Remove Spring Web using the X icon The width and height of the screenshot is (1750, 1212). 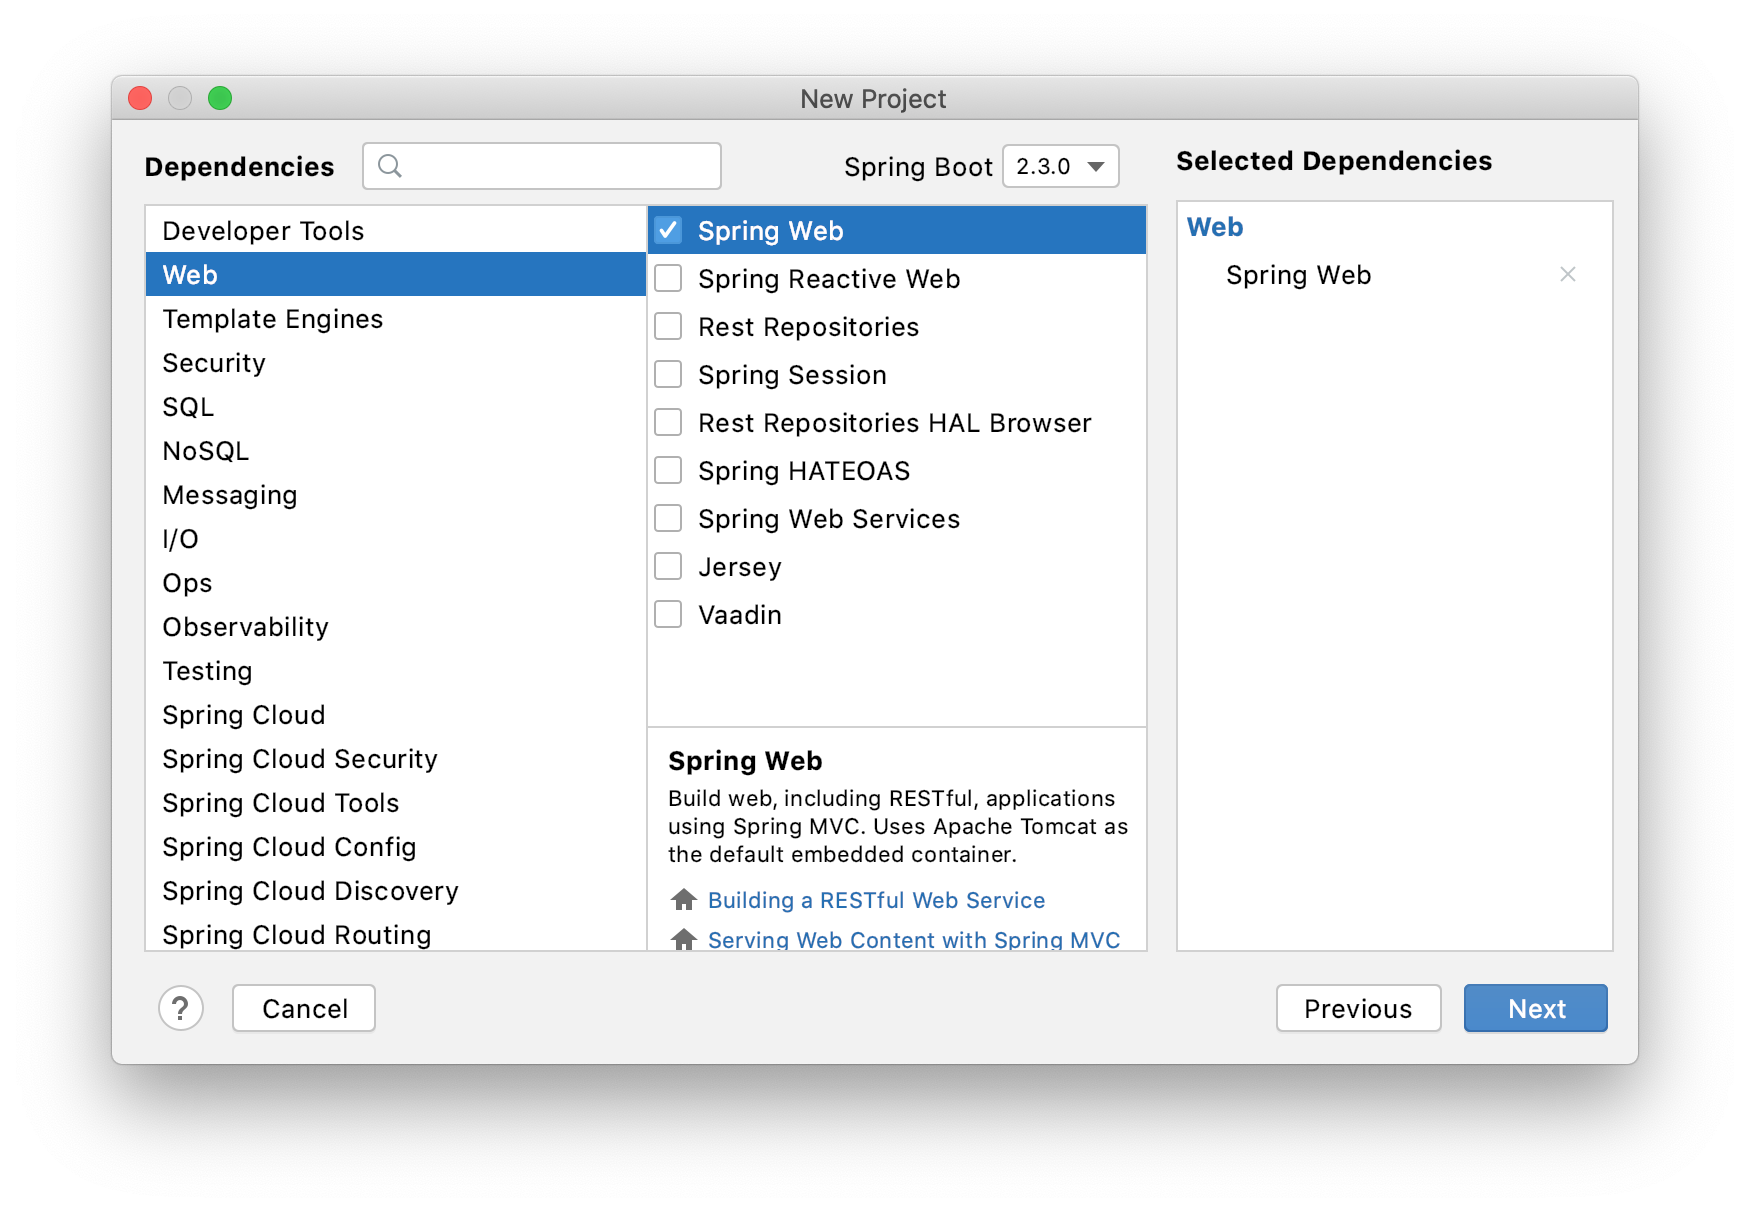(1568, 274)
